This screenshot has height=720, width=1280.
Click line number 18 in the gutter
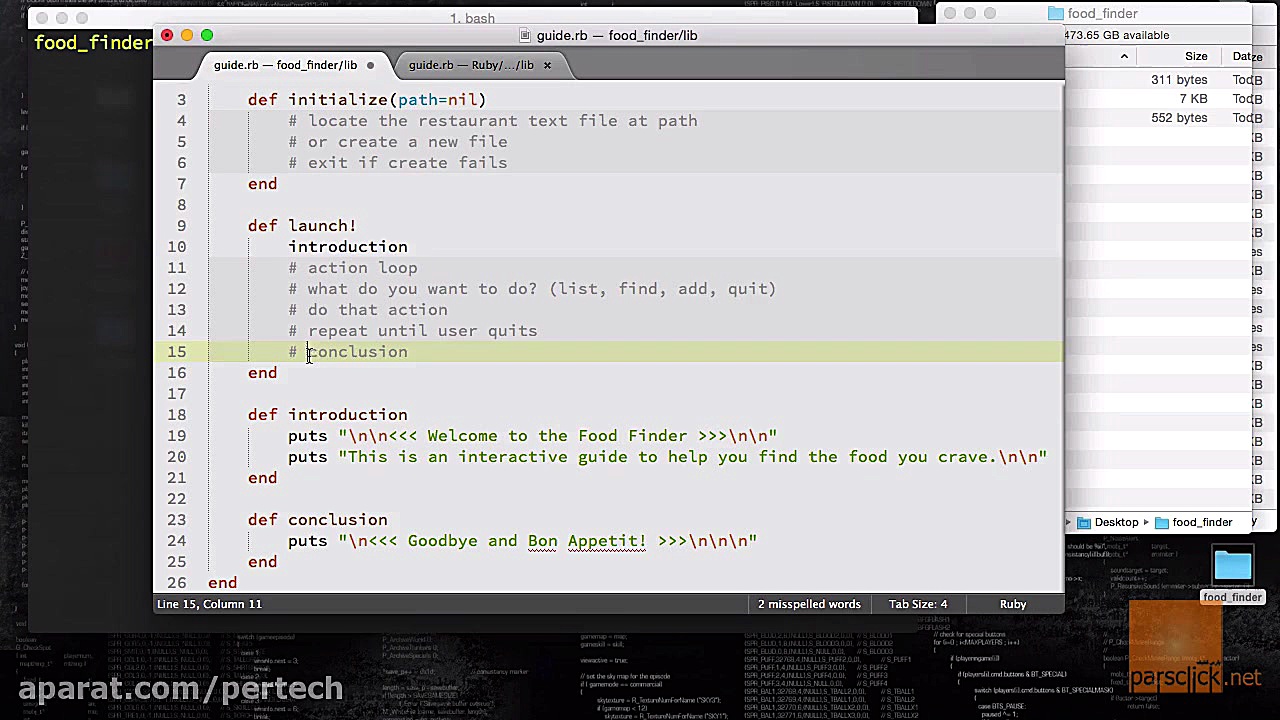[176, 415]
